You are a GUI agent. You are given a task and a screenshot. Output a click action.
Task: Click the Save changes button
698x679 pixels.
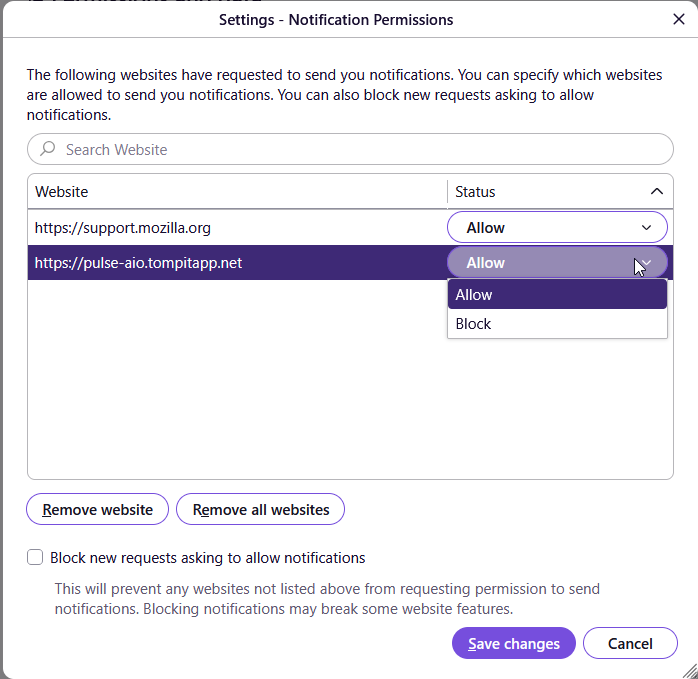(514, 643)
